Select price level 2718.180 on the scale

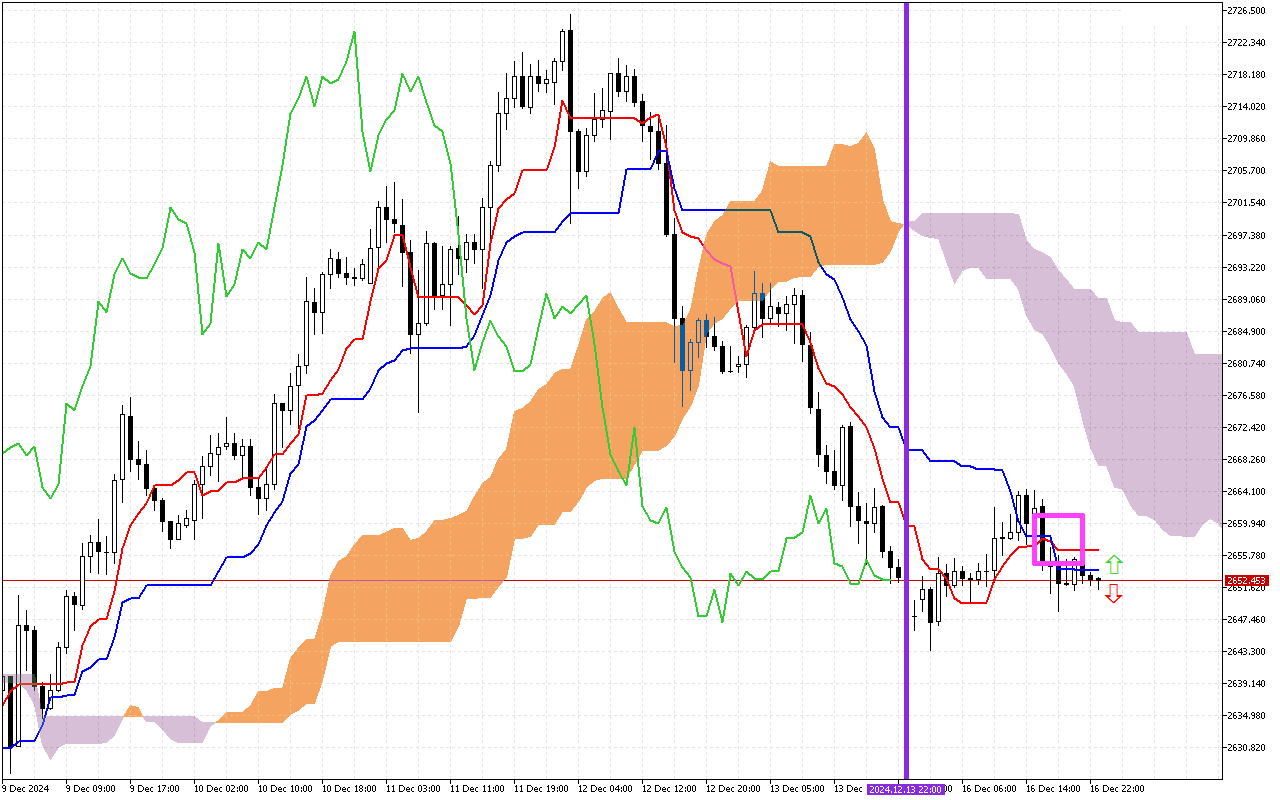tap(1247, 74)
